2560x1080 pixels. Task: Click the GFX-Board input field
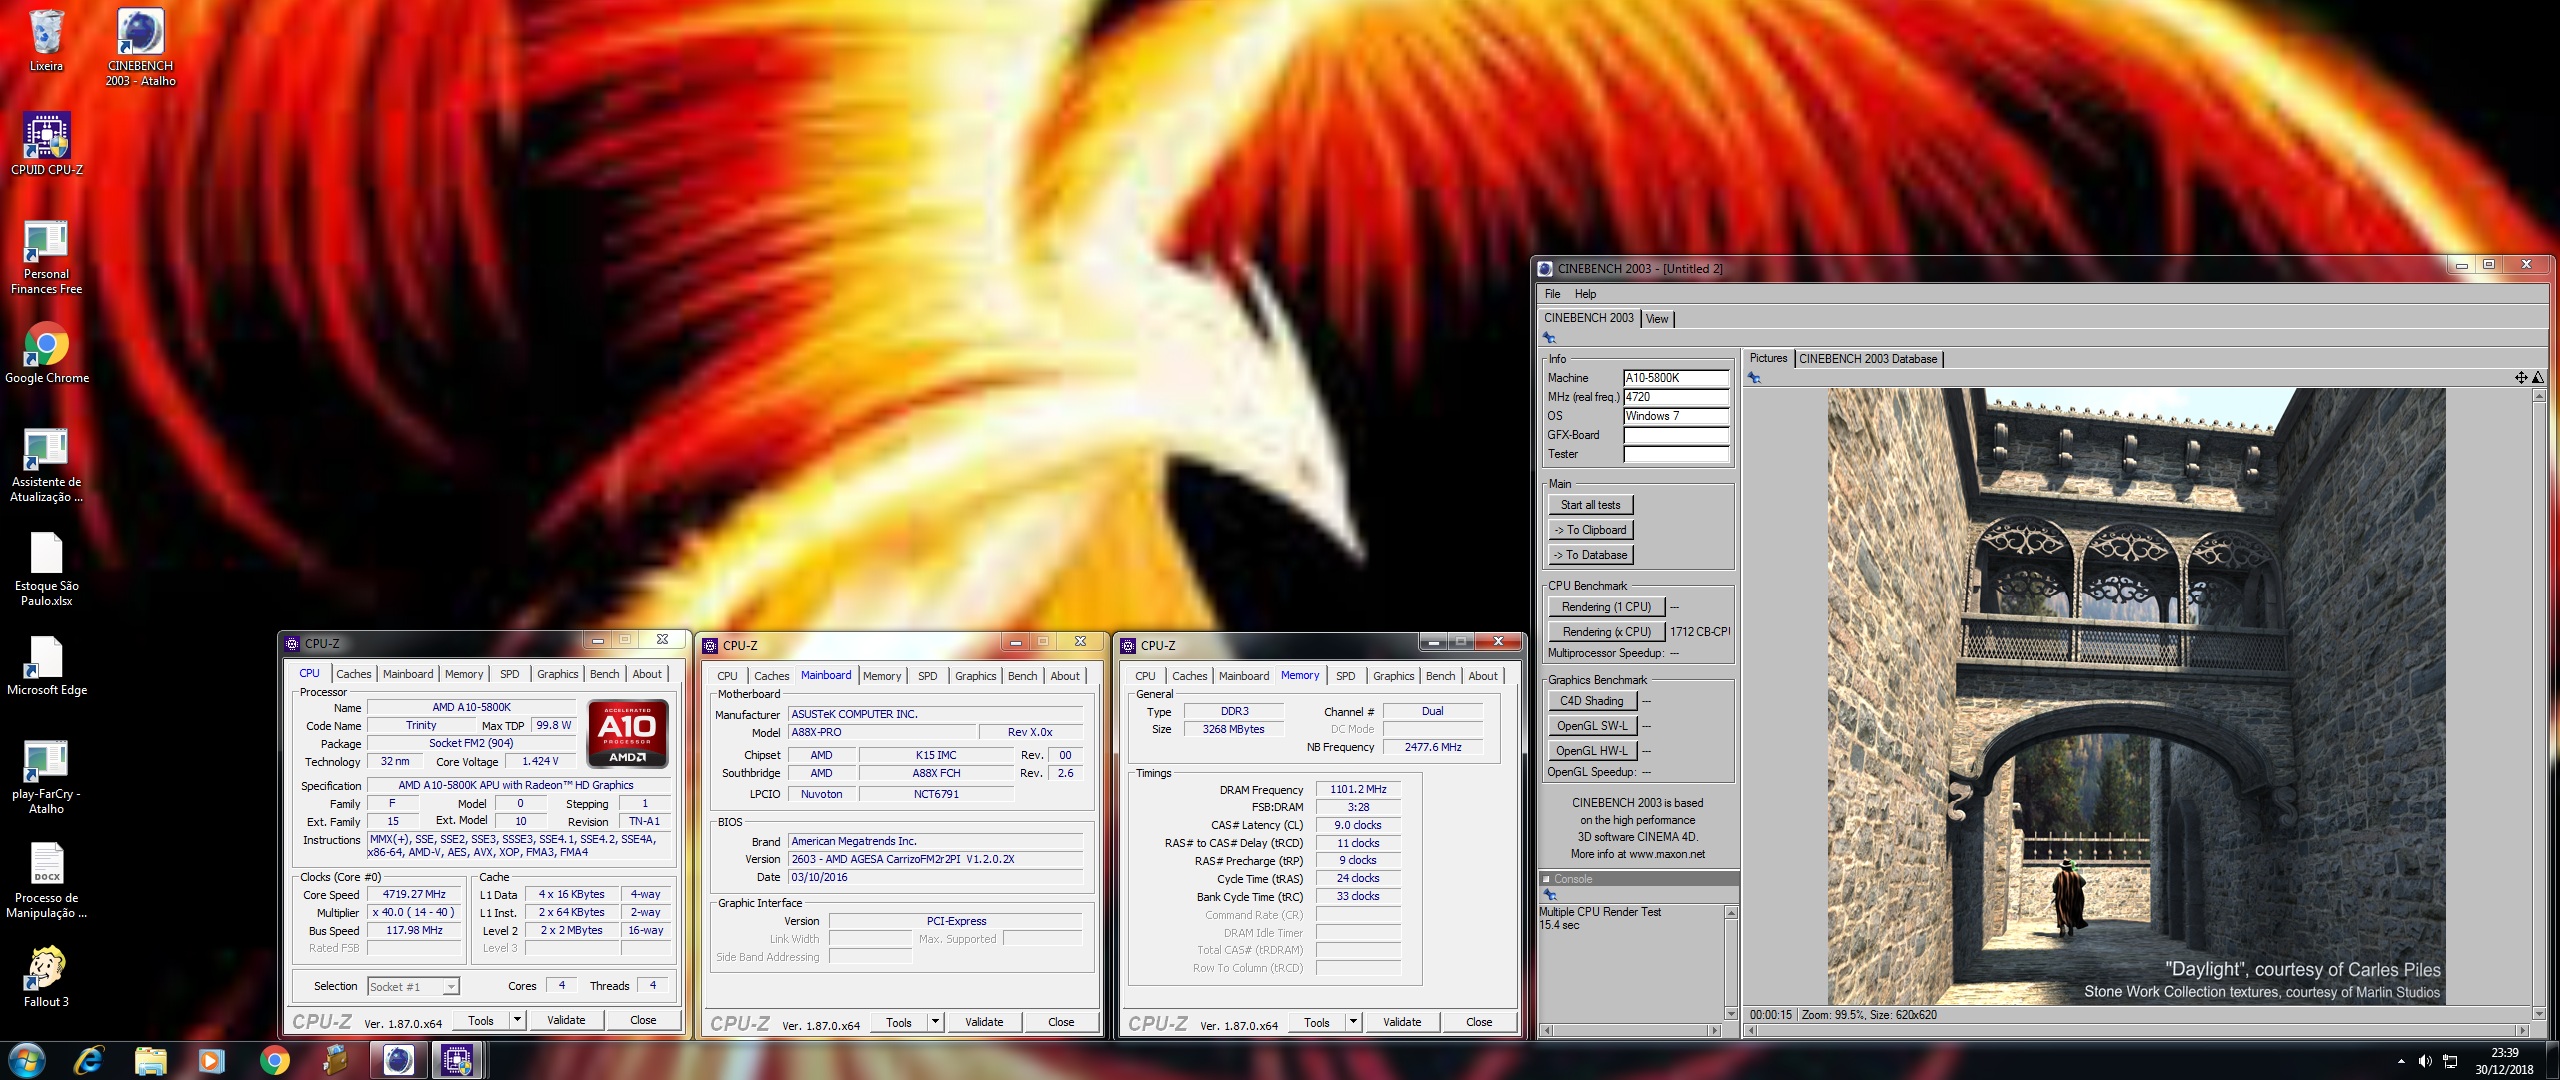[1676, 435]
